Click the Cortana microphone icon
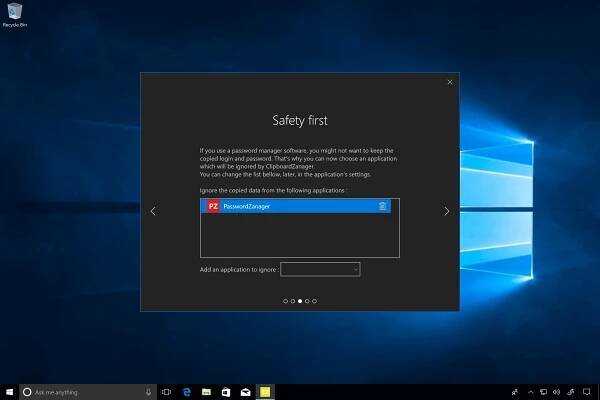 [x=148, y=392]
